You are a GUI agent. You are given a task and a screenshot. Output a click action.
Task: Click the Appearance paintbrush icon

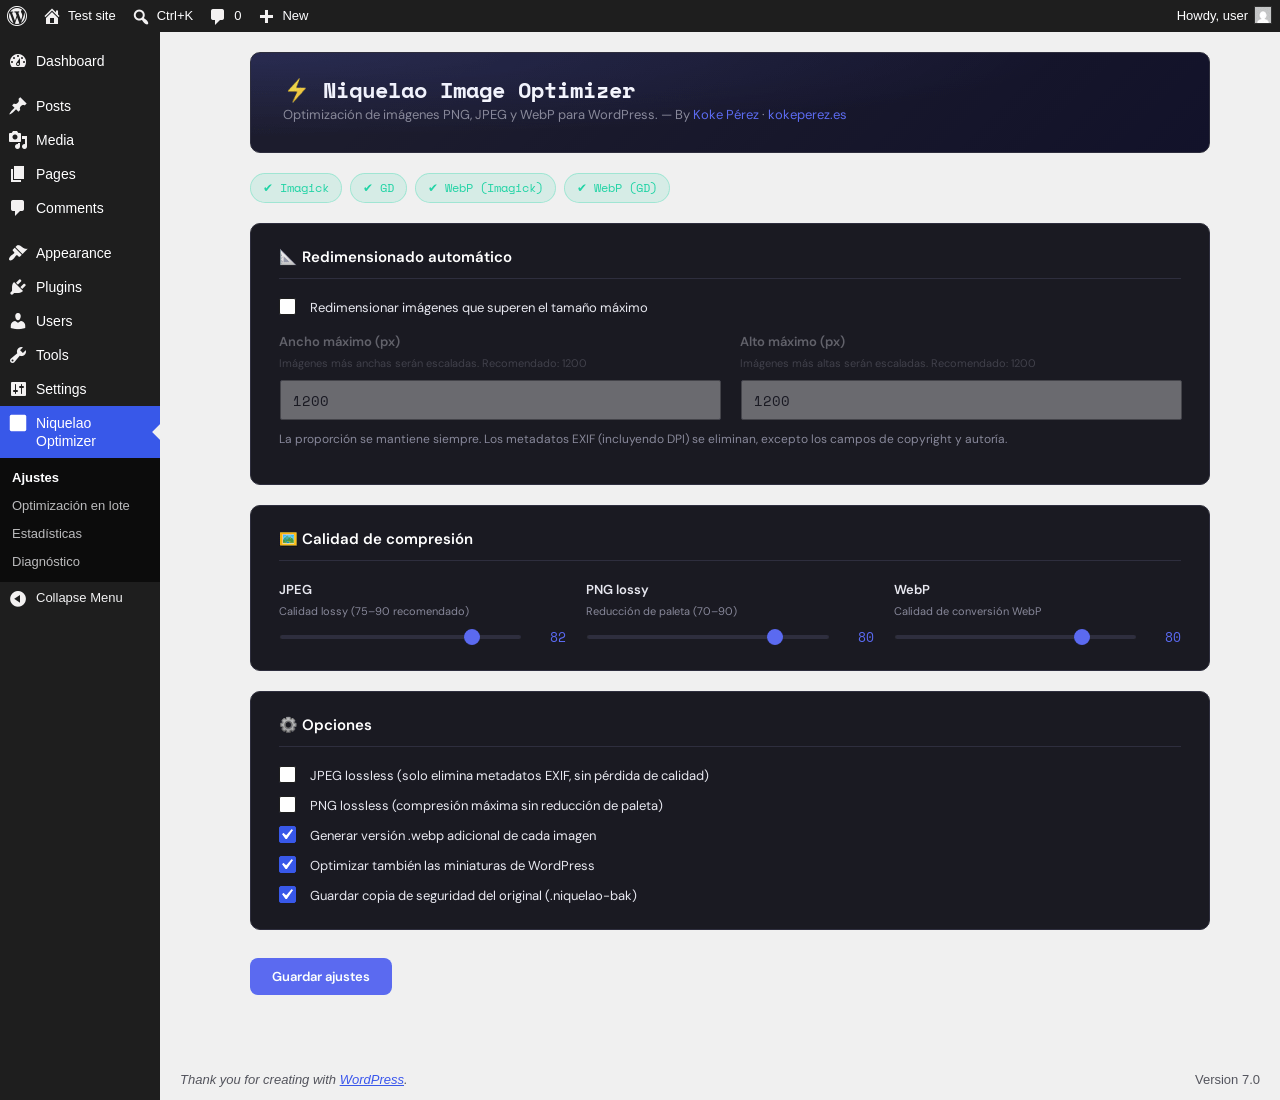[18, 253]
